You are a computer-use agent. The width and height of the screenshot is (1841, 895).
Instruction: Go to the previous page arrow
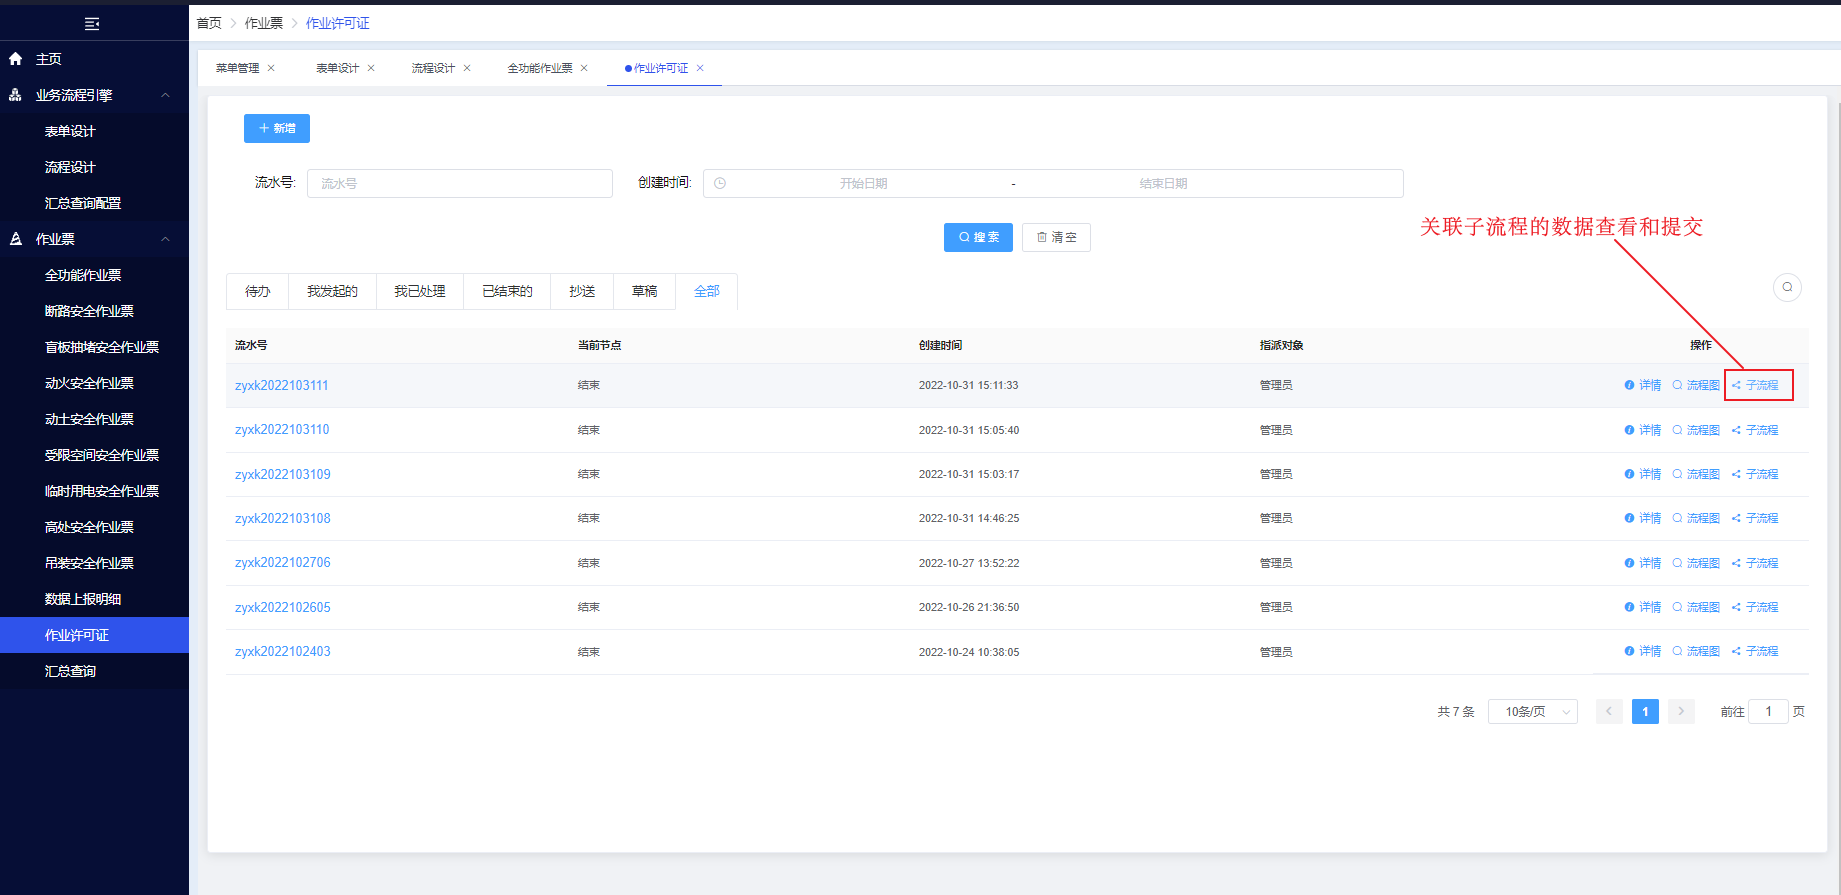(x=1609, y=711)
